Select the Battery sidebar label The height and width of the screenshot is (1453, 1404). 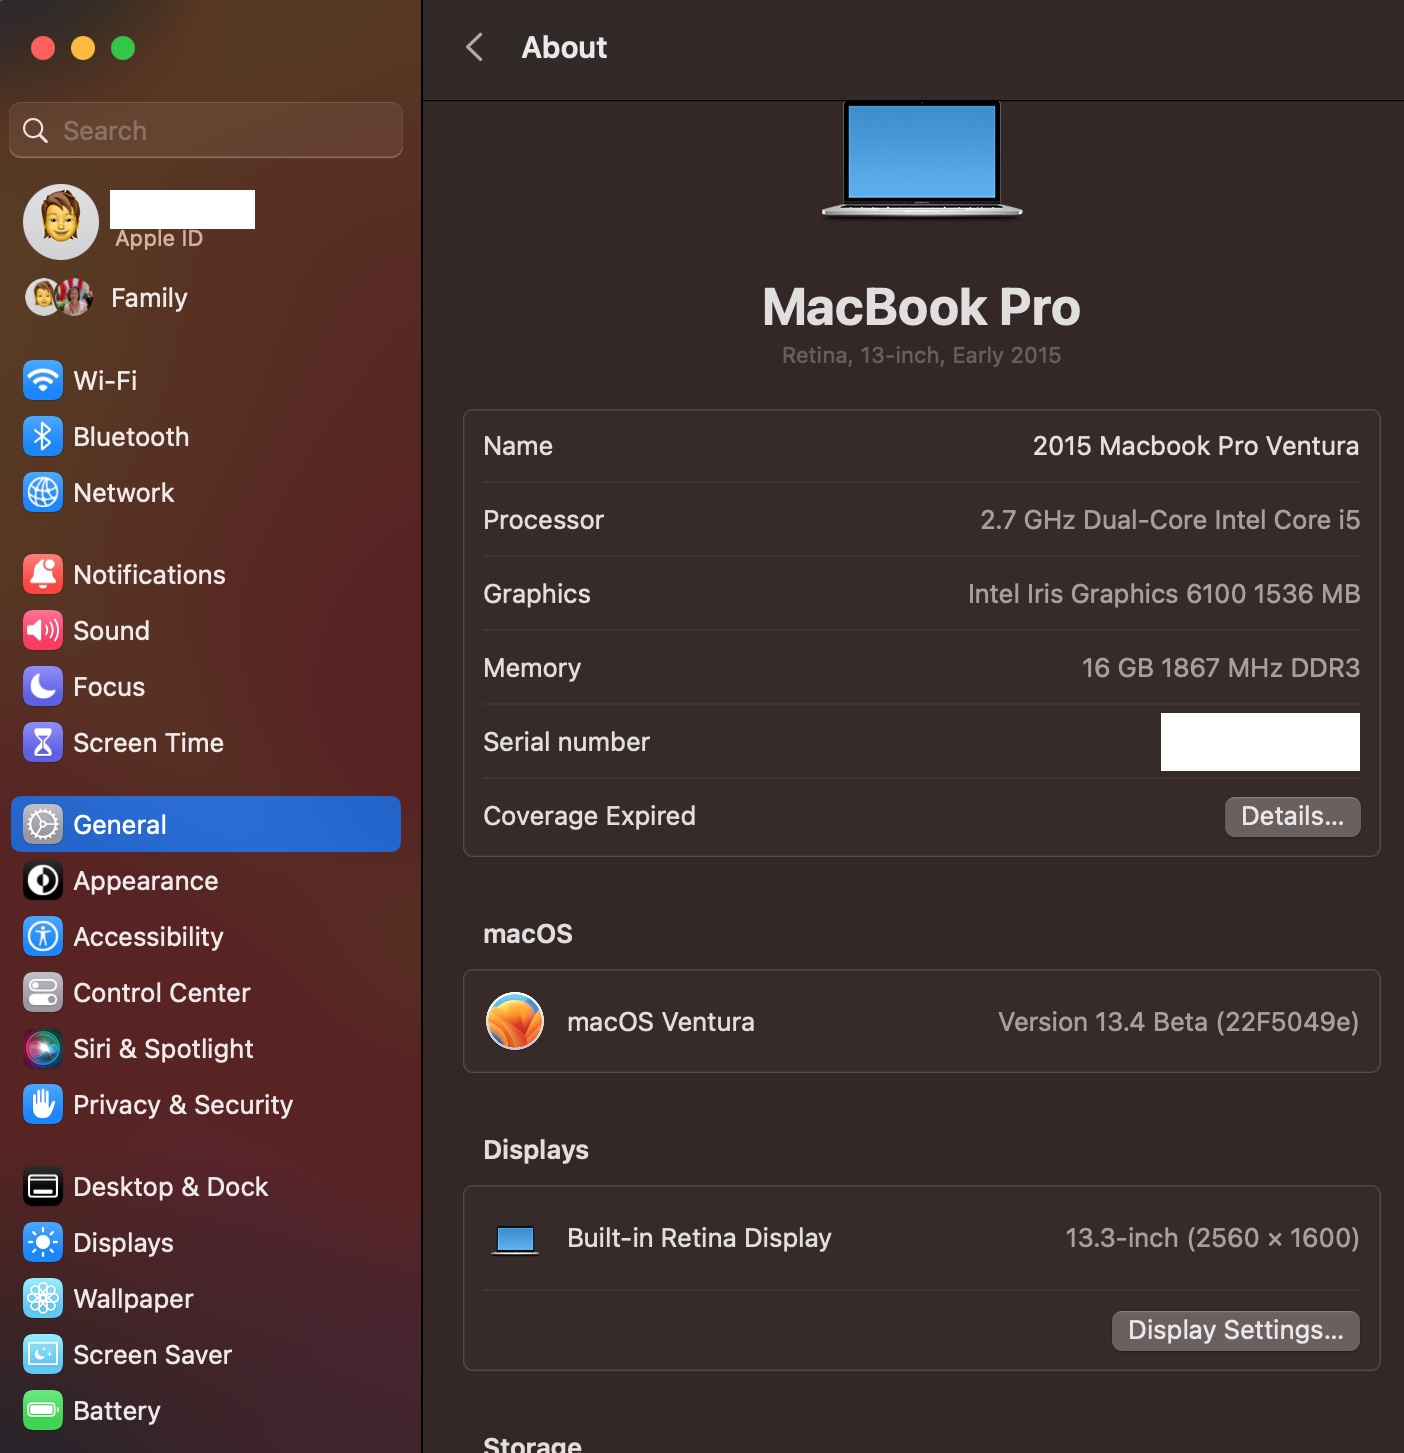click(116, 1411)
